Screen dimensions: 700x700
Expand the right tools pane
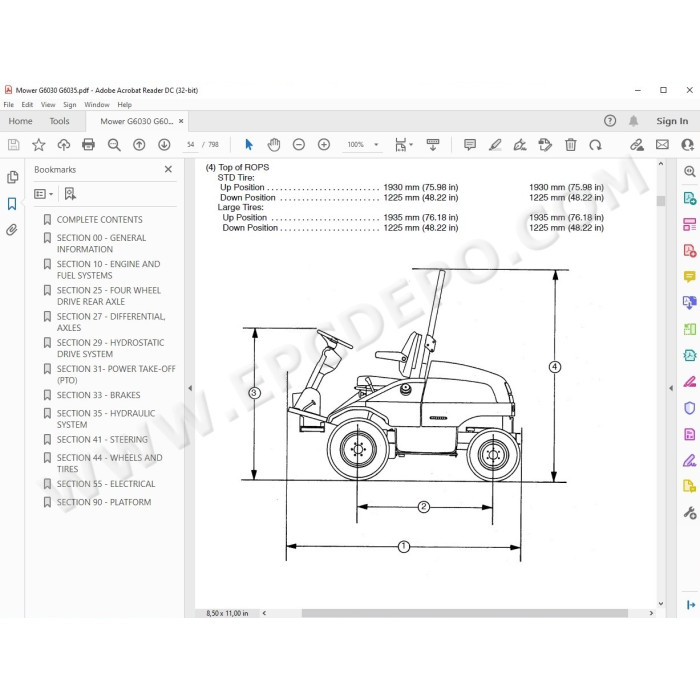691,604
